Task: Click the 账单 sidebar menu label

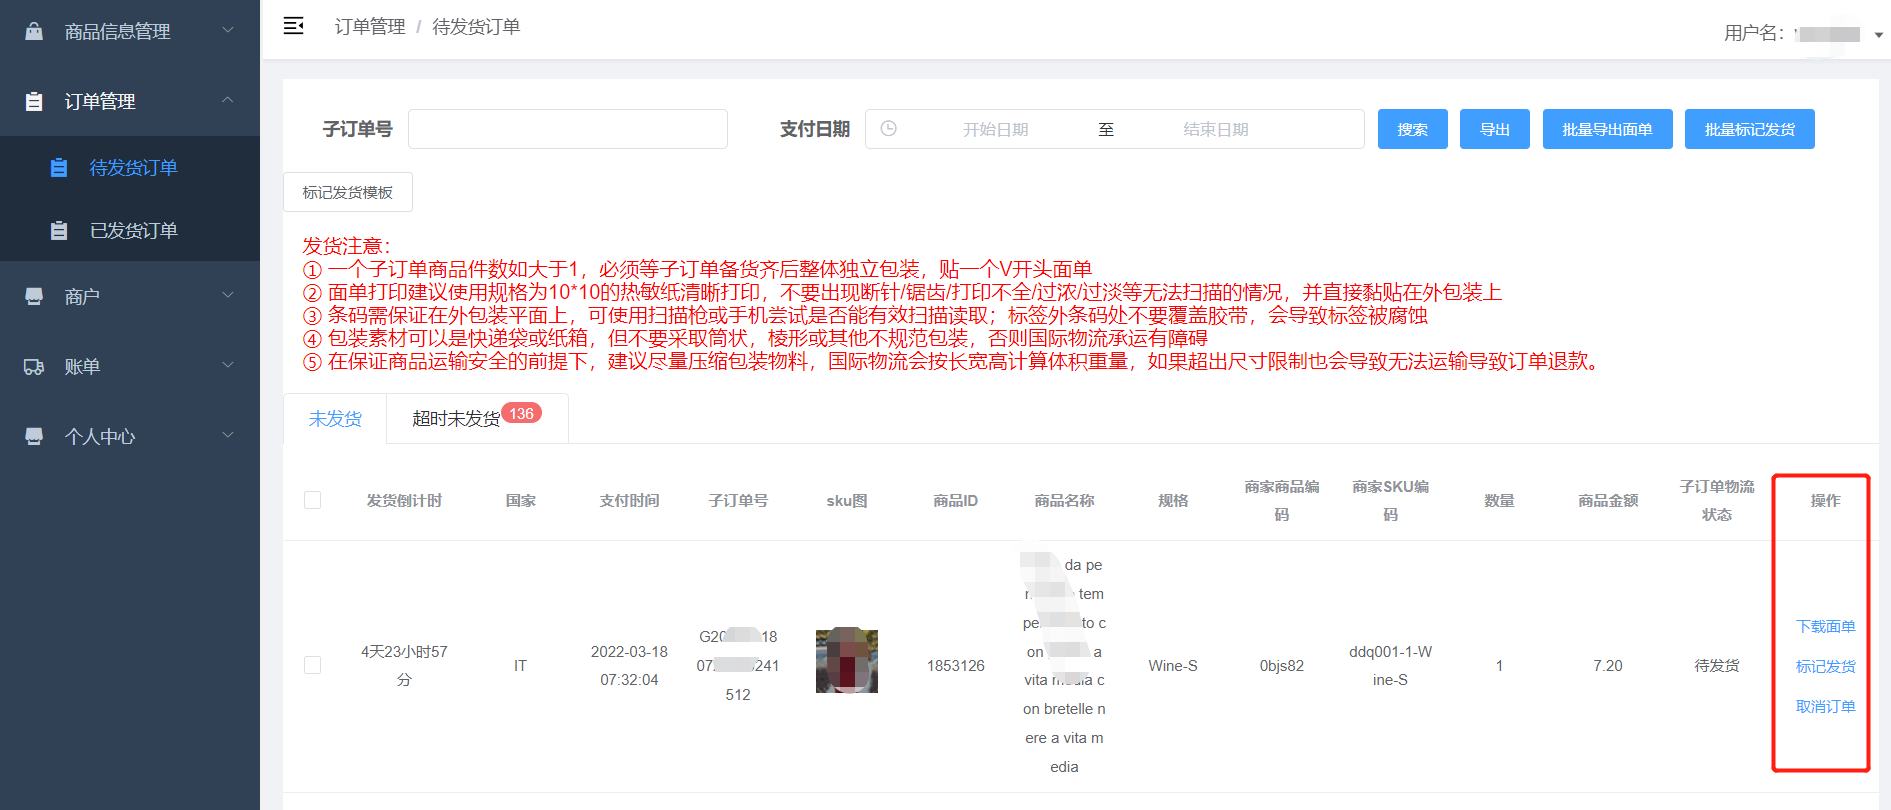Action: coord(82,366)
